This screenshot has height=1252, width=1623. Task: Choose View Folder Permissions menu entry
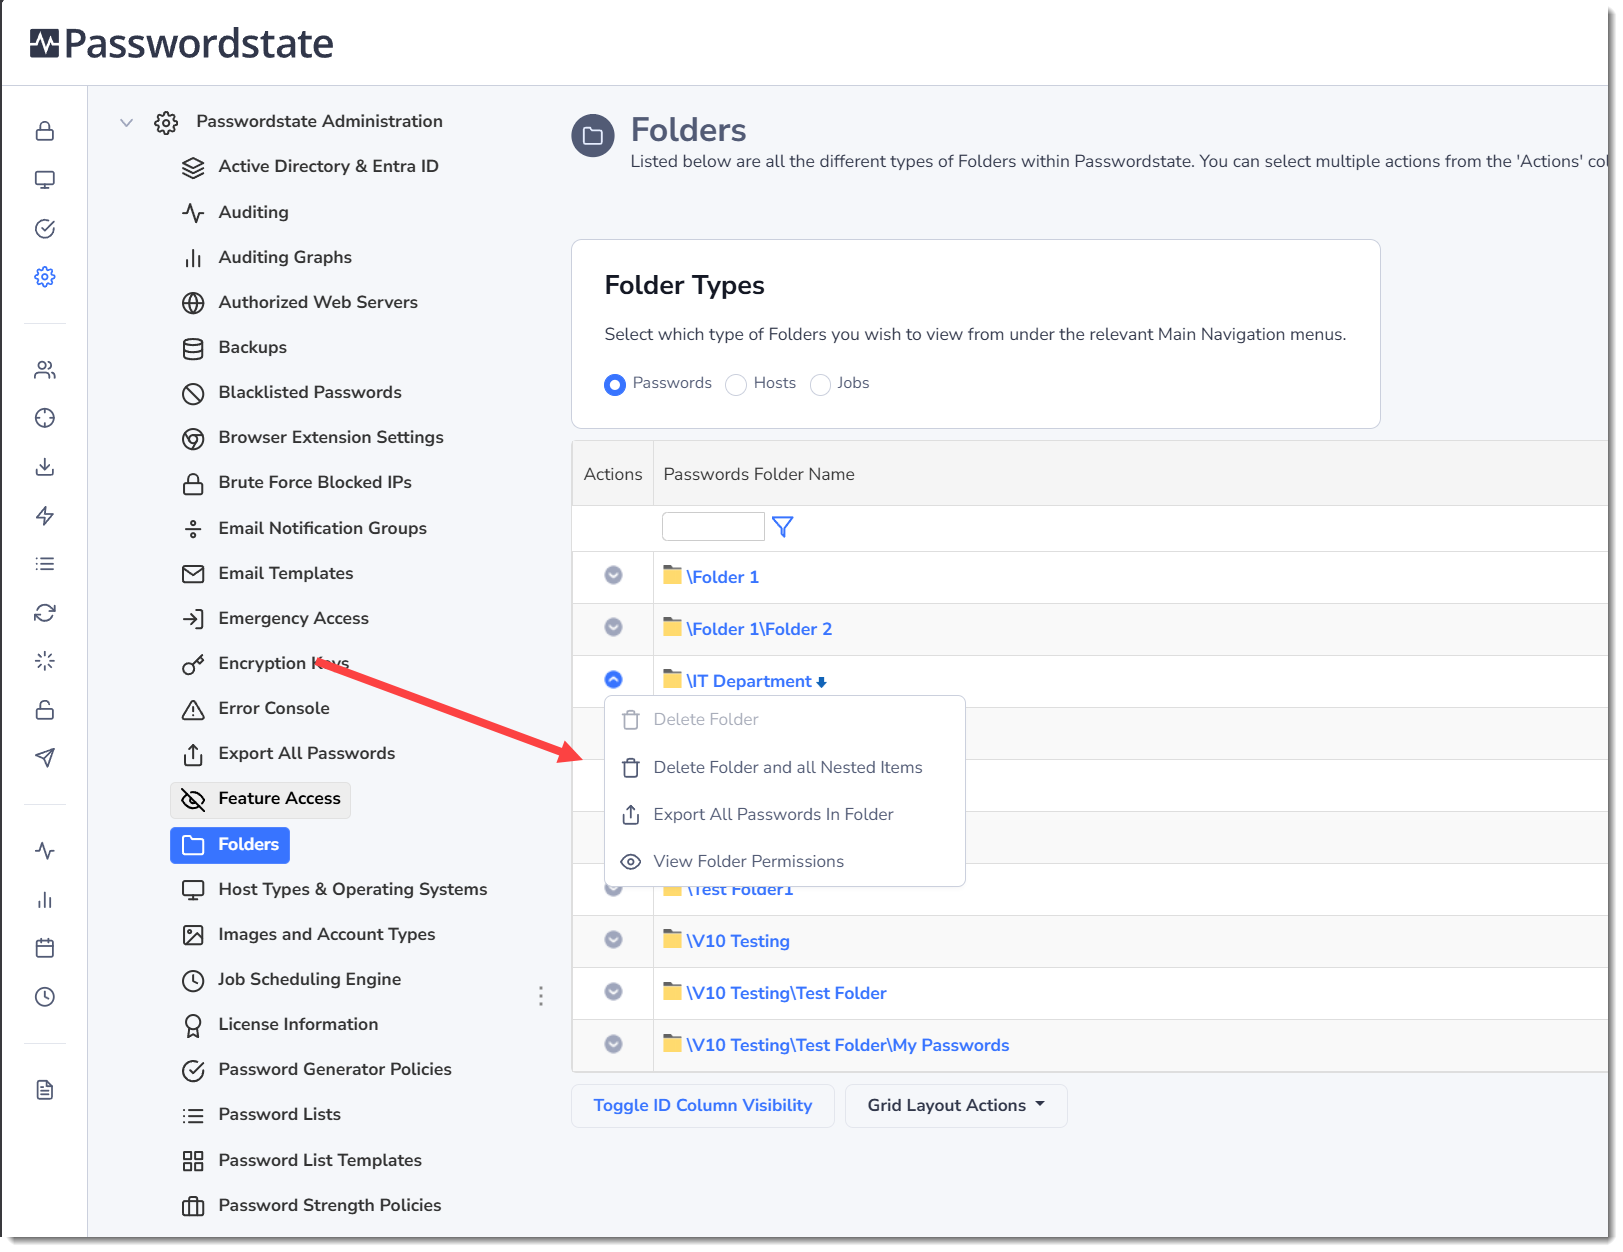785,862
